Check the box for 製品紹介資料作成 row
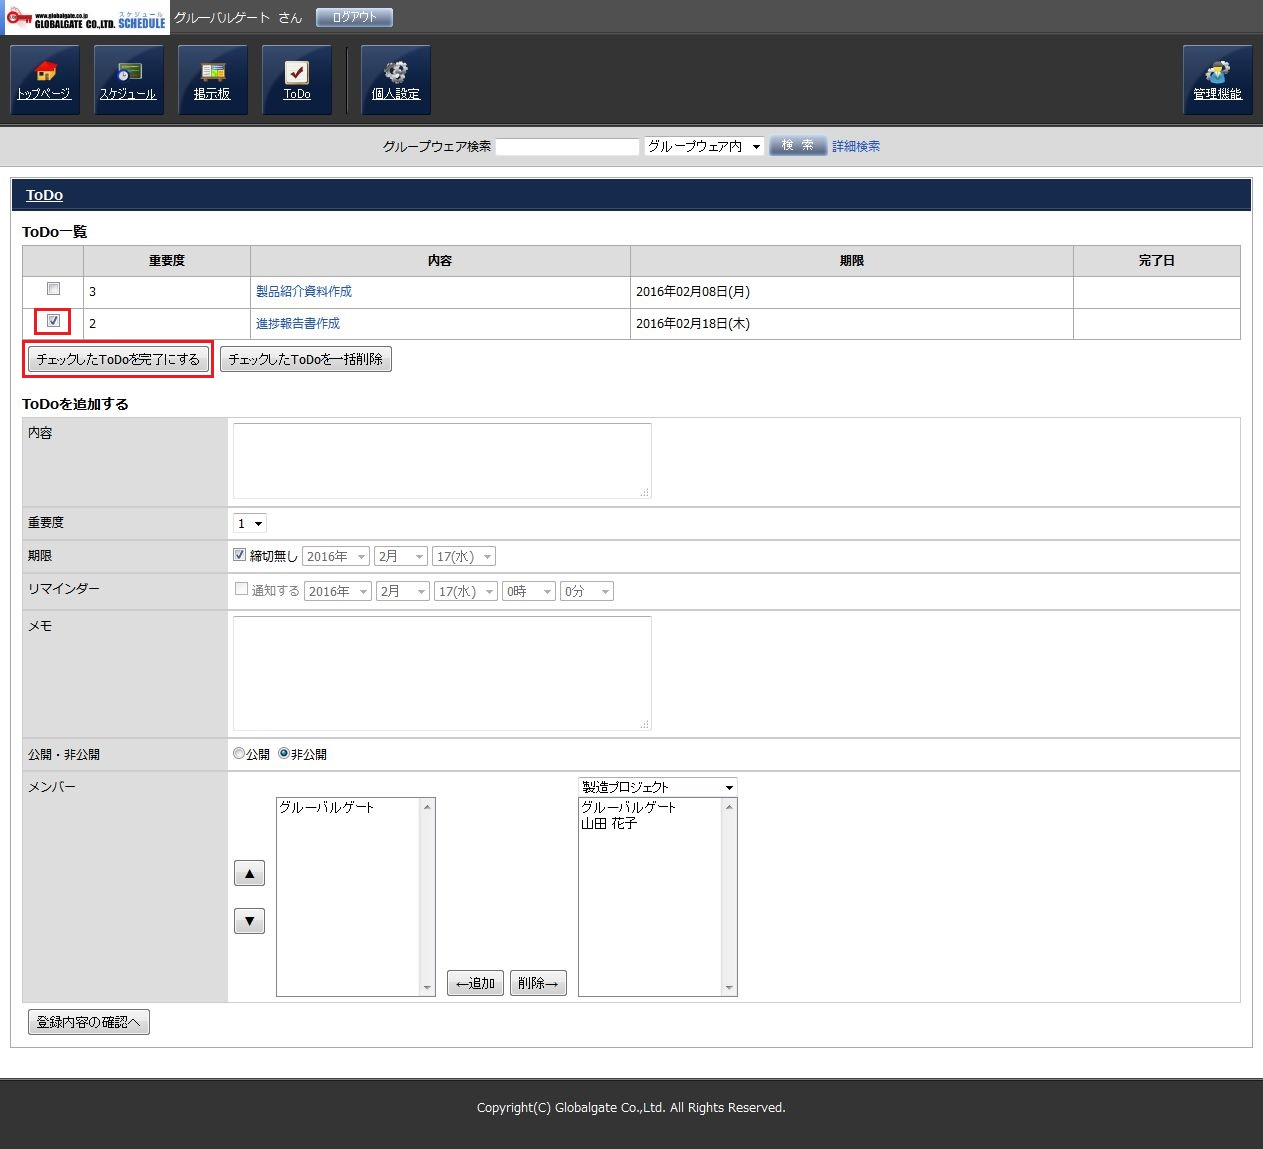This screenshot has height=1149, width=1263. (x=54, y=289)
